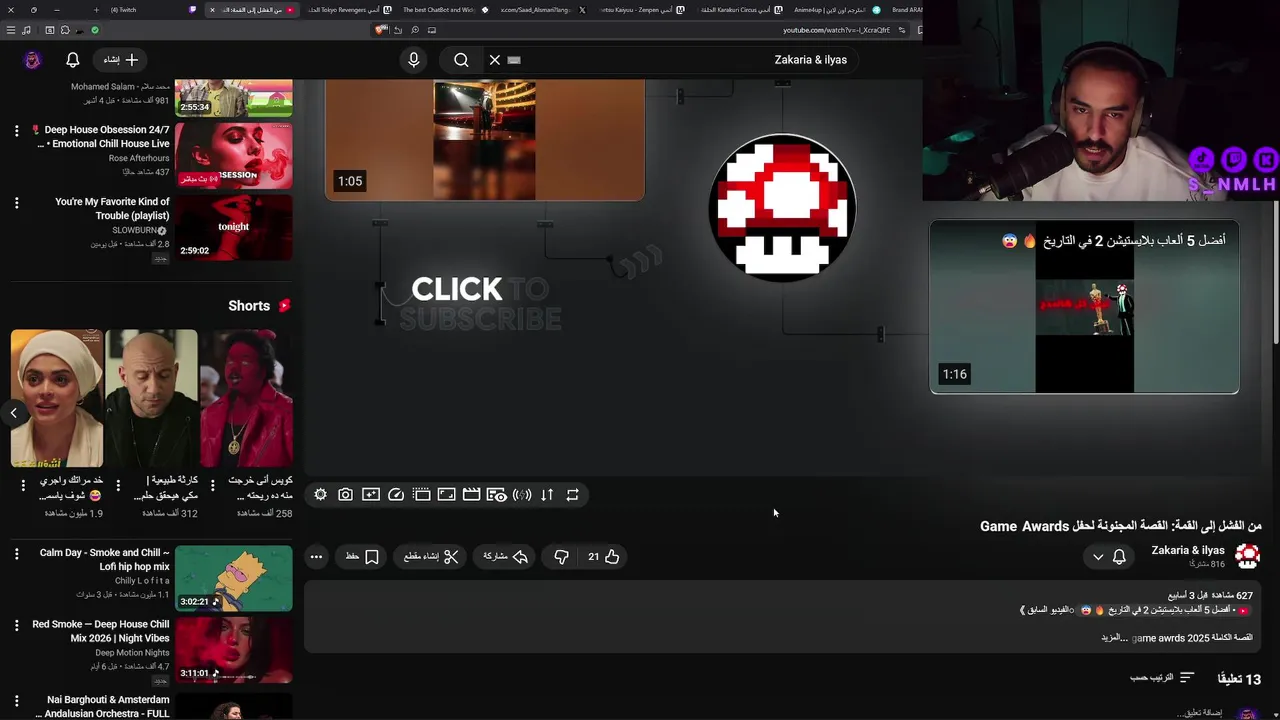Toggle the audio boost wave icon

522,495
